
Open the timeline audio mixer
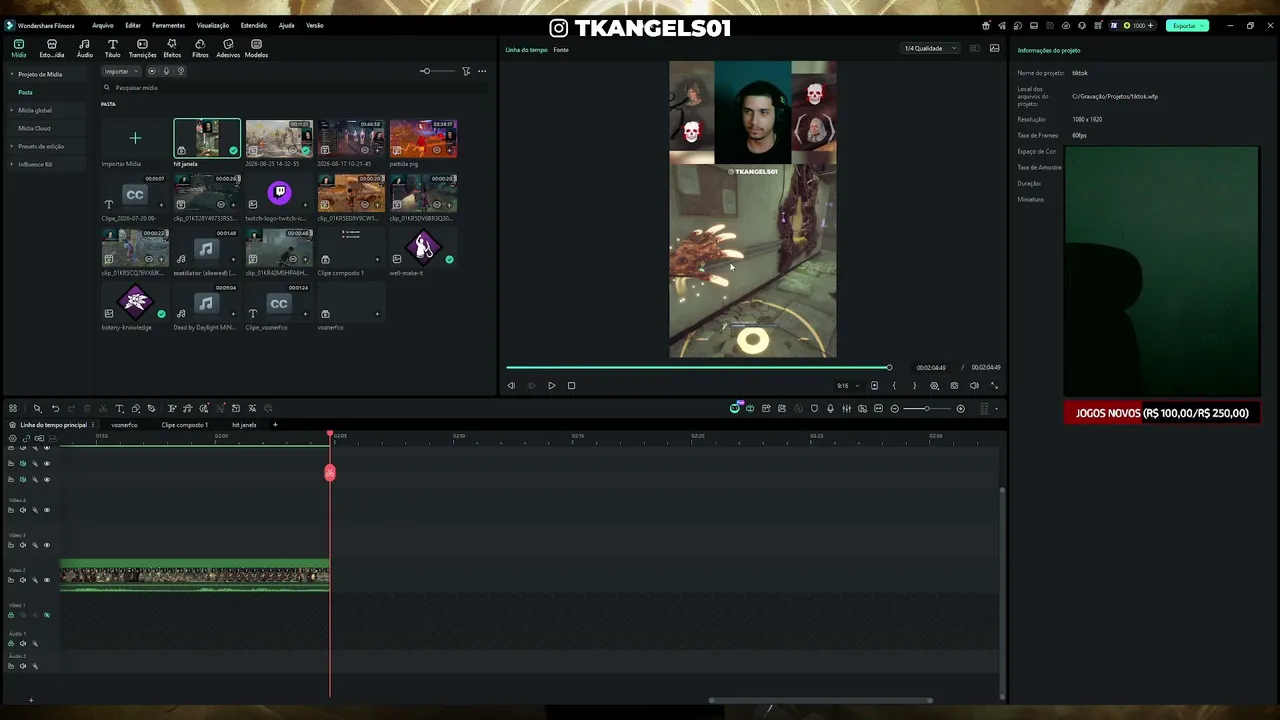[846, 408]
